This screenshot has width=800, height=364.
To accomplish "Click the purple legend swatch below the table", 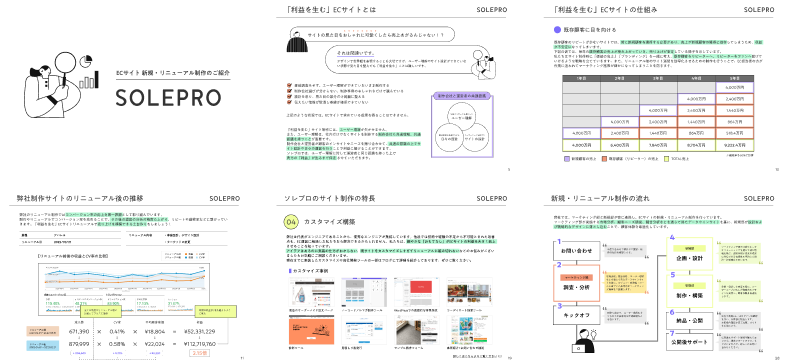I will pos(566,159).
